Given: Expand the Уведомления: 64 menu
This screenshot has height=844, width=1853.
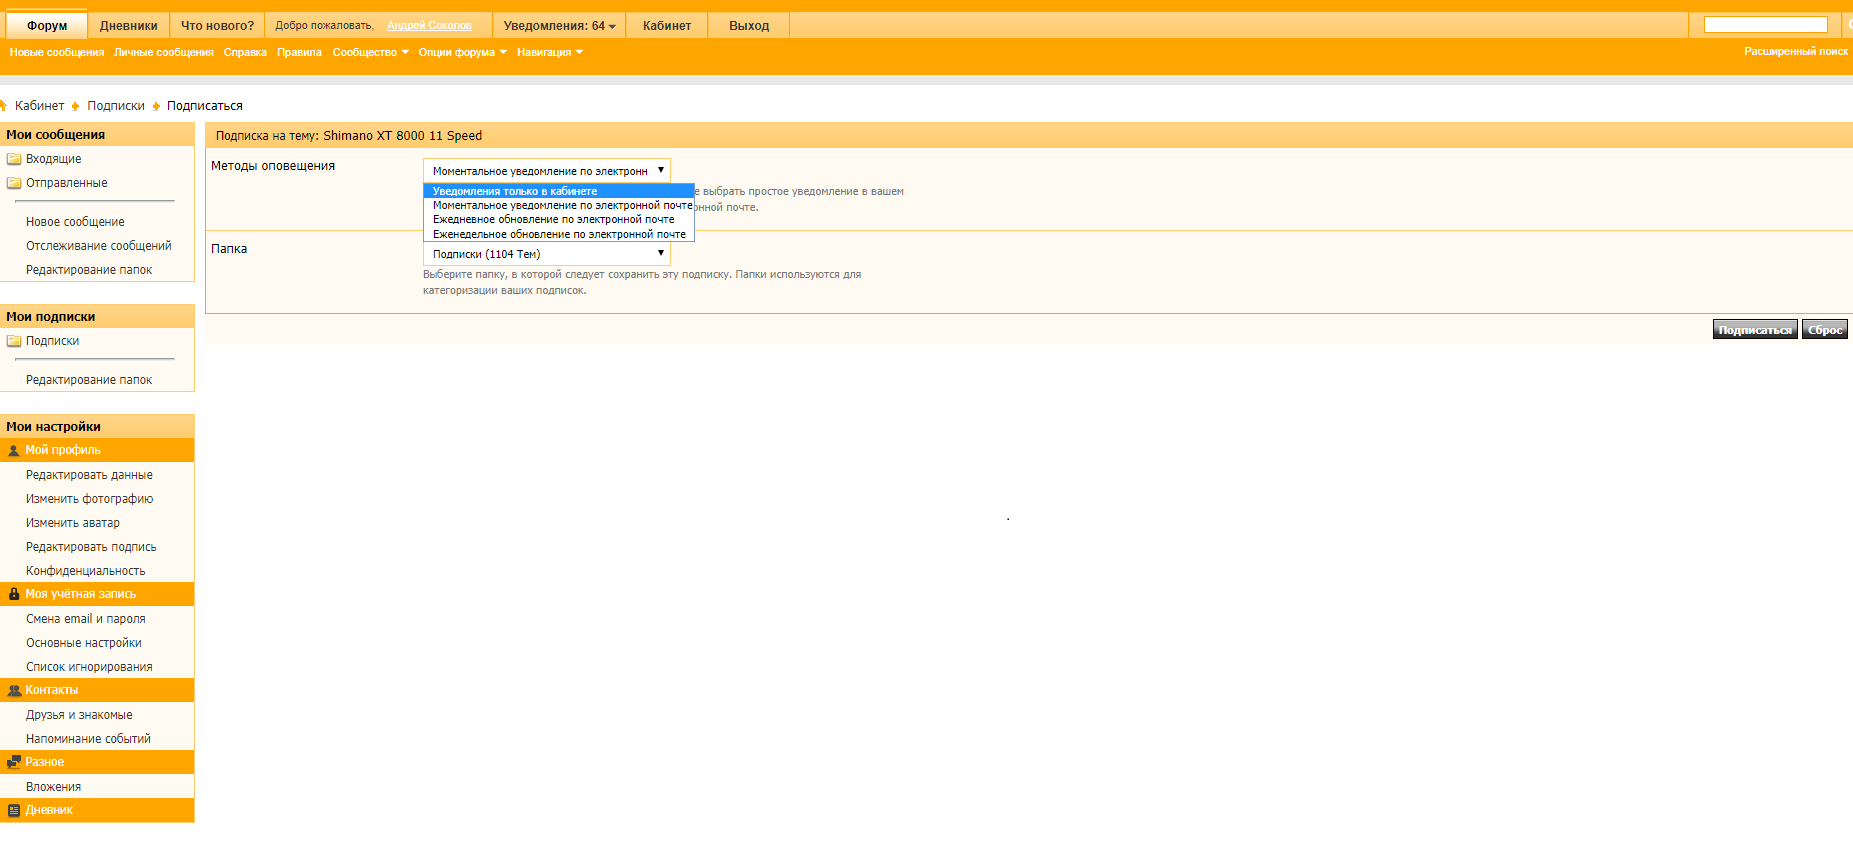Looking at the screenshot, I should click(x=559, y=26).
